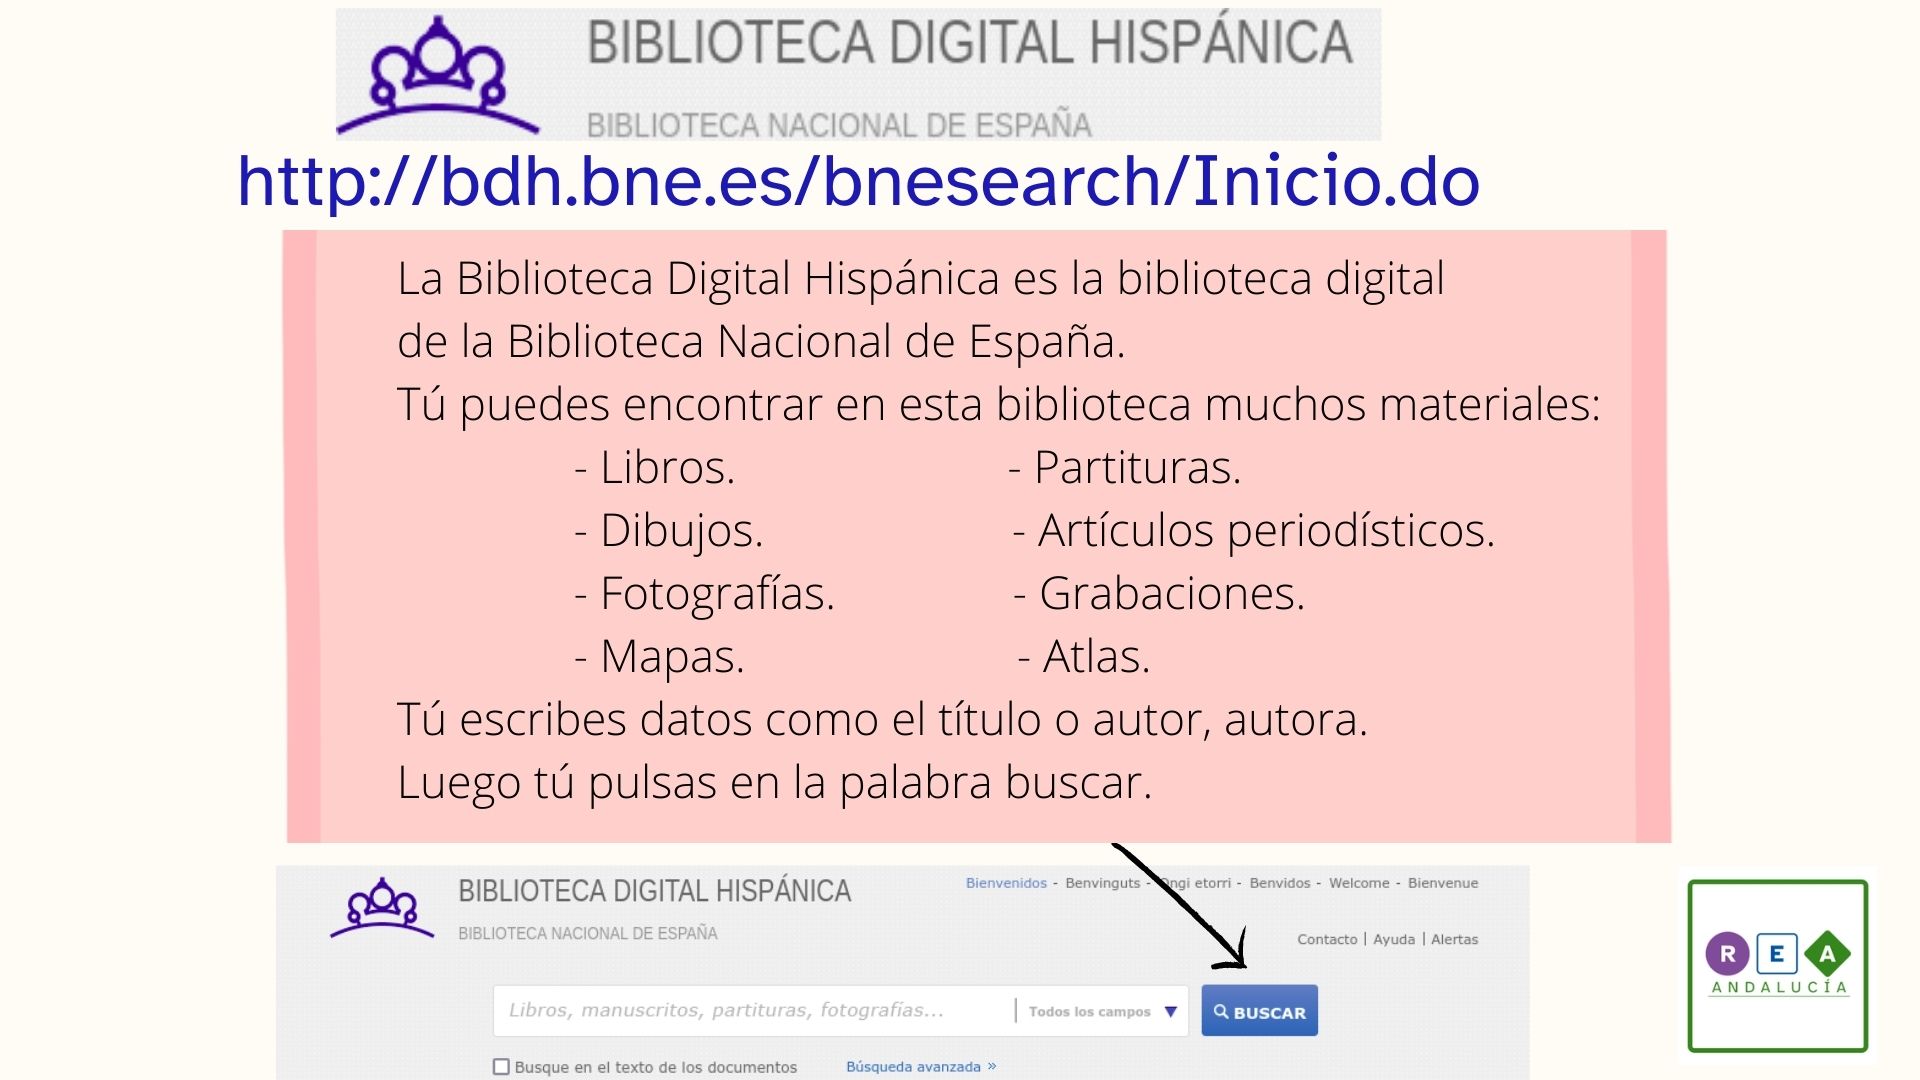Select Welcome language option
Image resolution: width=1920 pixels, height=1080 pixels.
pos(1359,883)
